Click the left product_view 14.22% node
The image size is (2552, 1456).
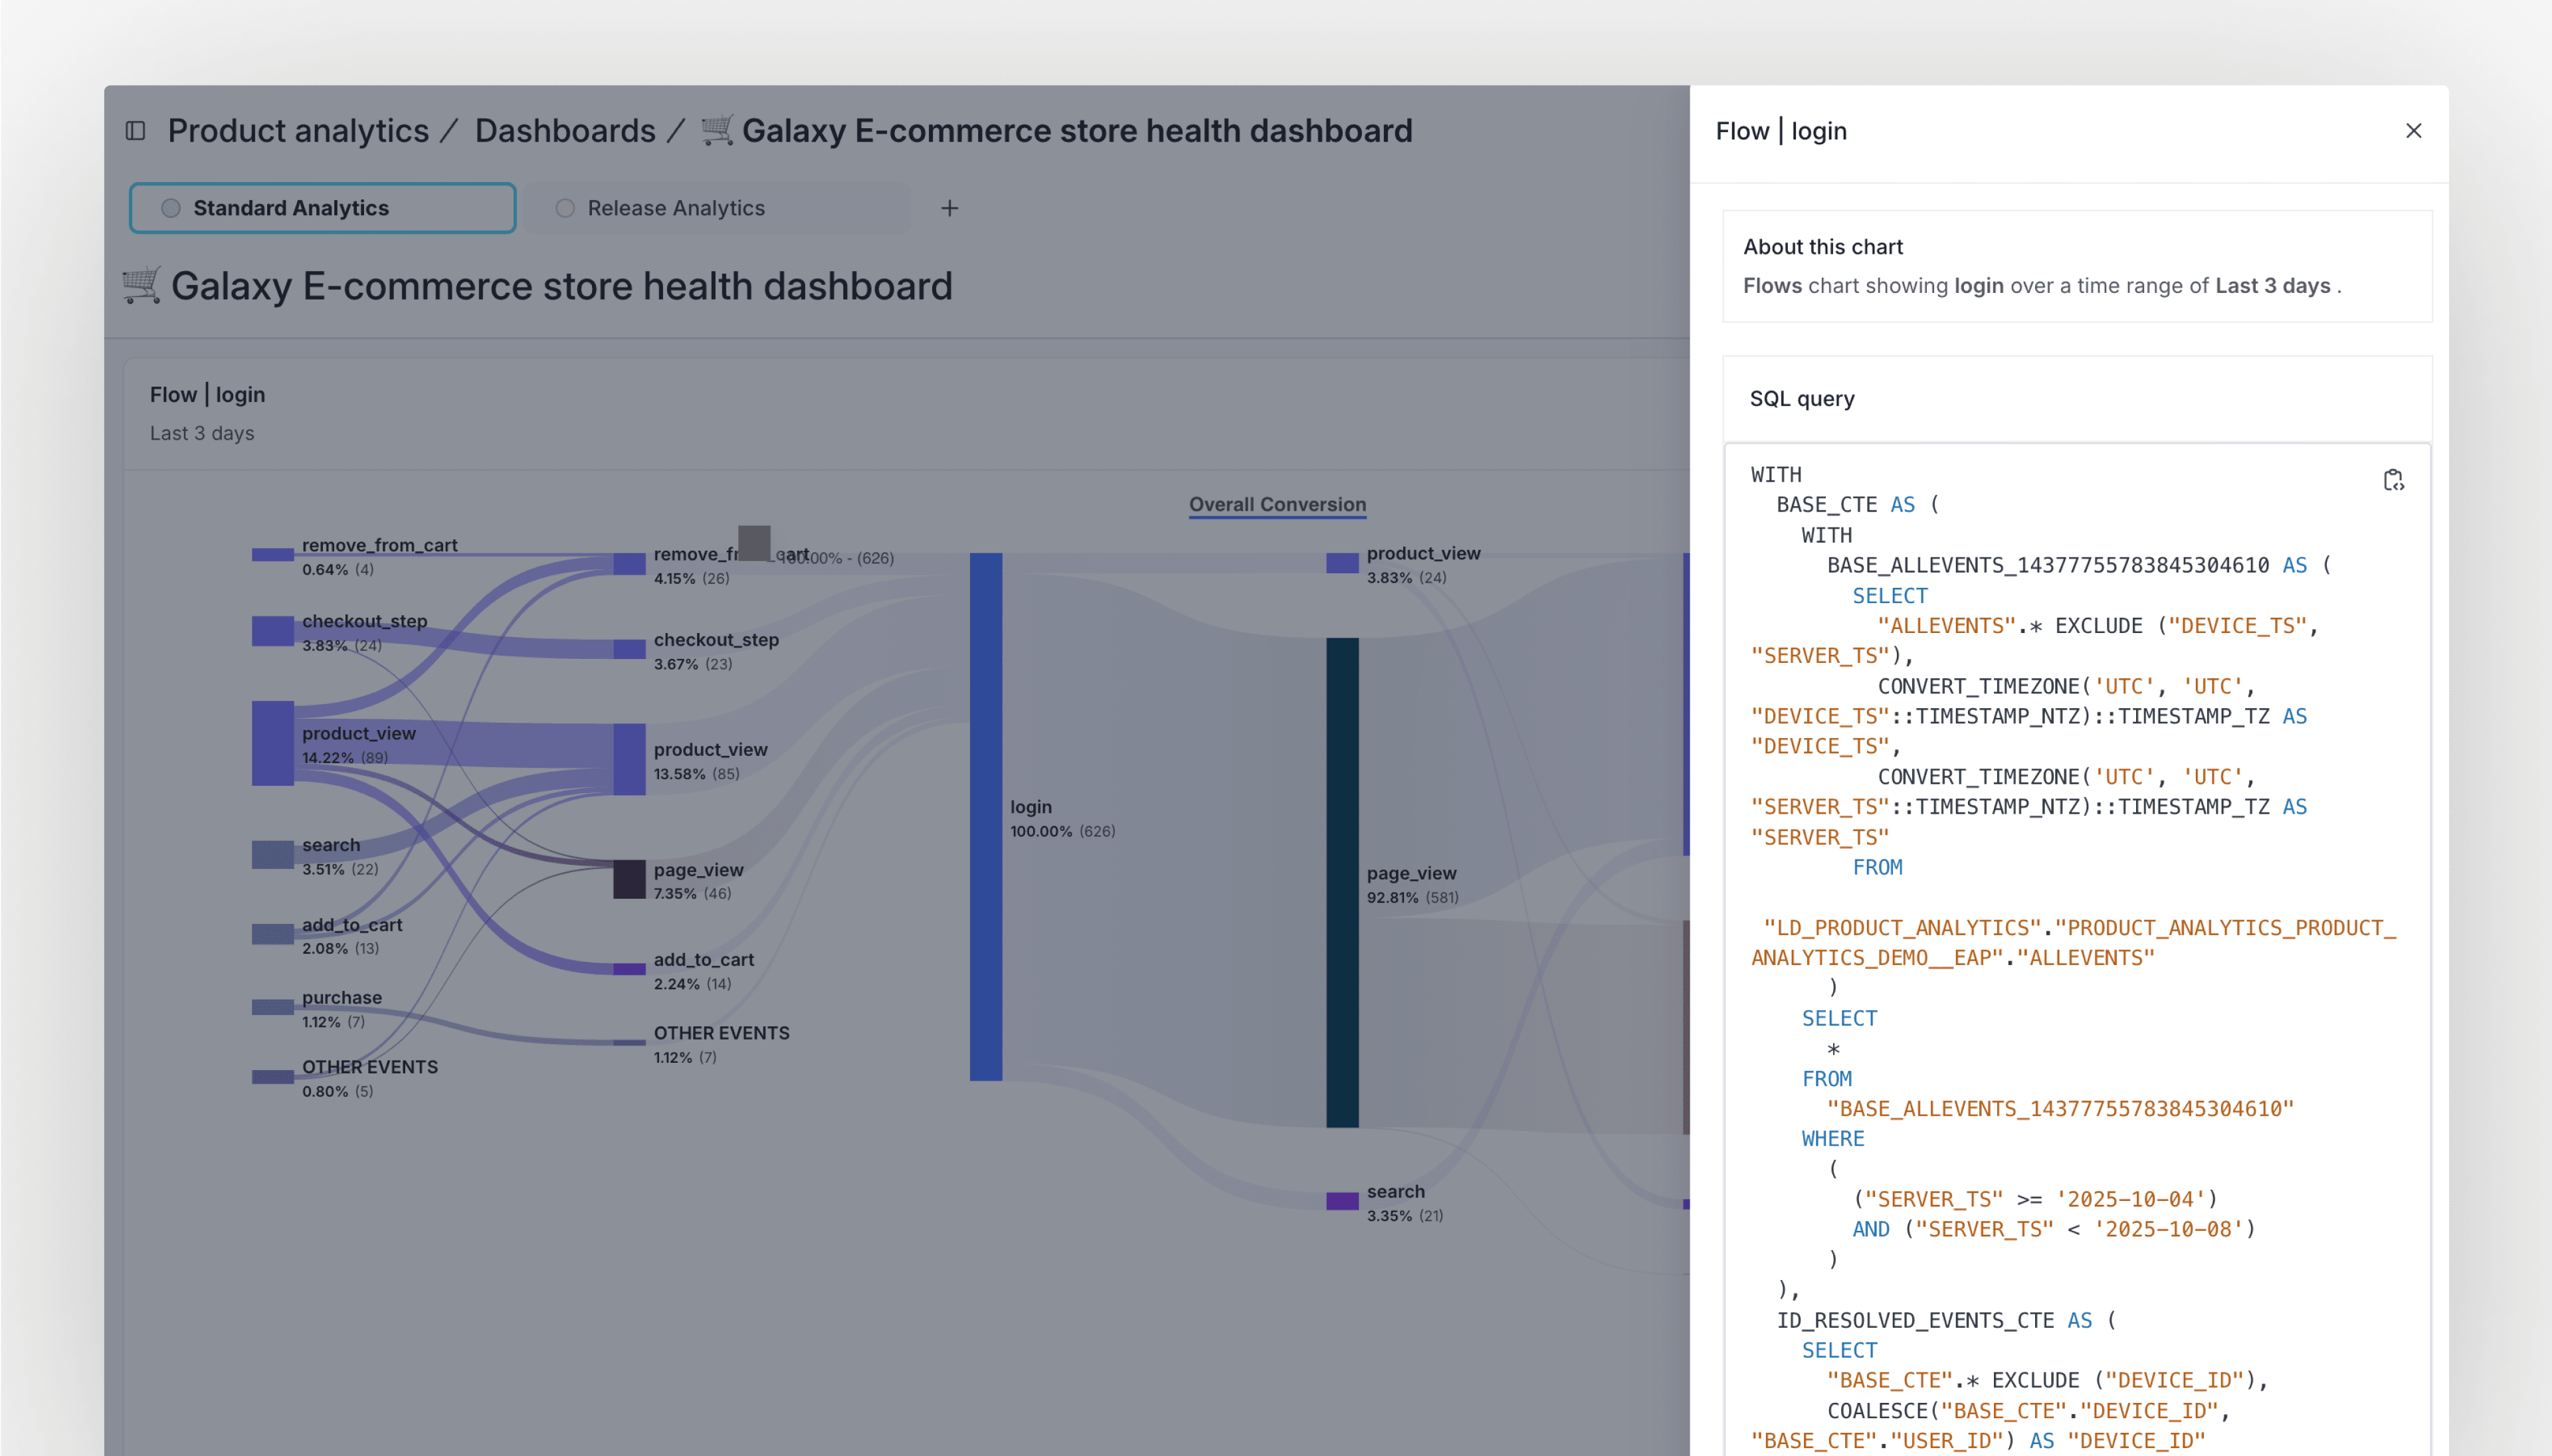coord(272,743)
